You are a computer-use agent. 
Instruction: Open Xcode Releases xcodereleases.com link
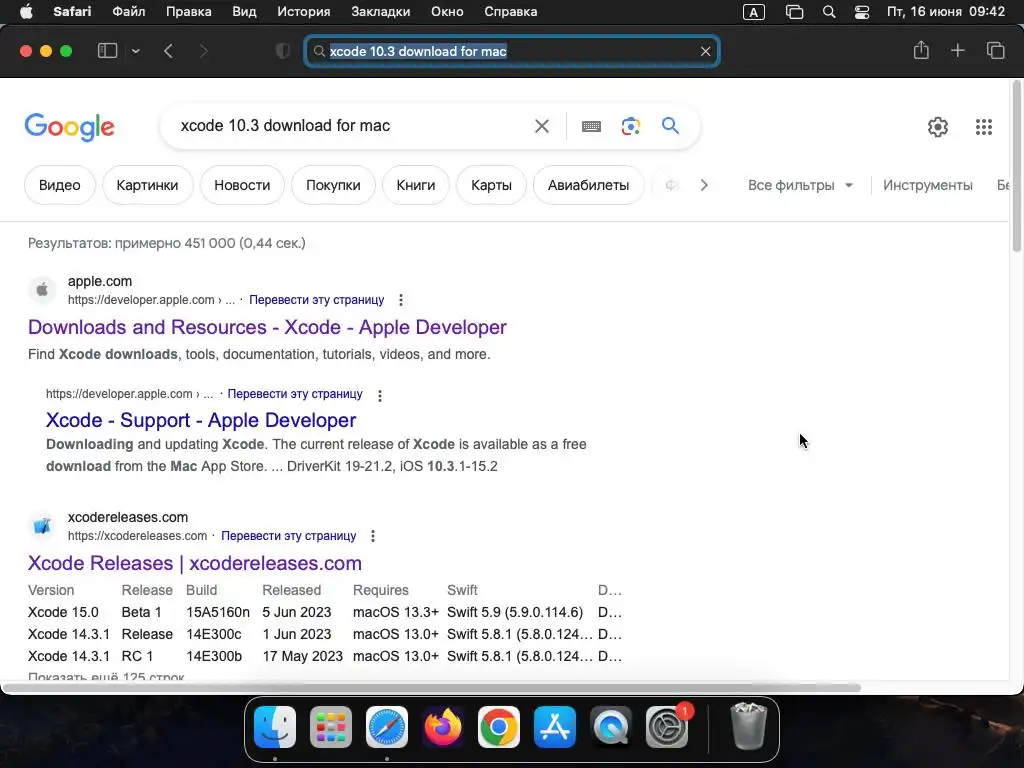[x=195, y=563]
